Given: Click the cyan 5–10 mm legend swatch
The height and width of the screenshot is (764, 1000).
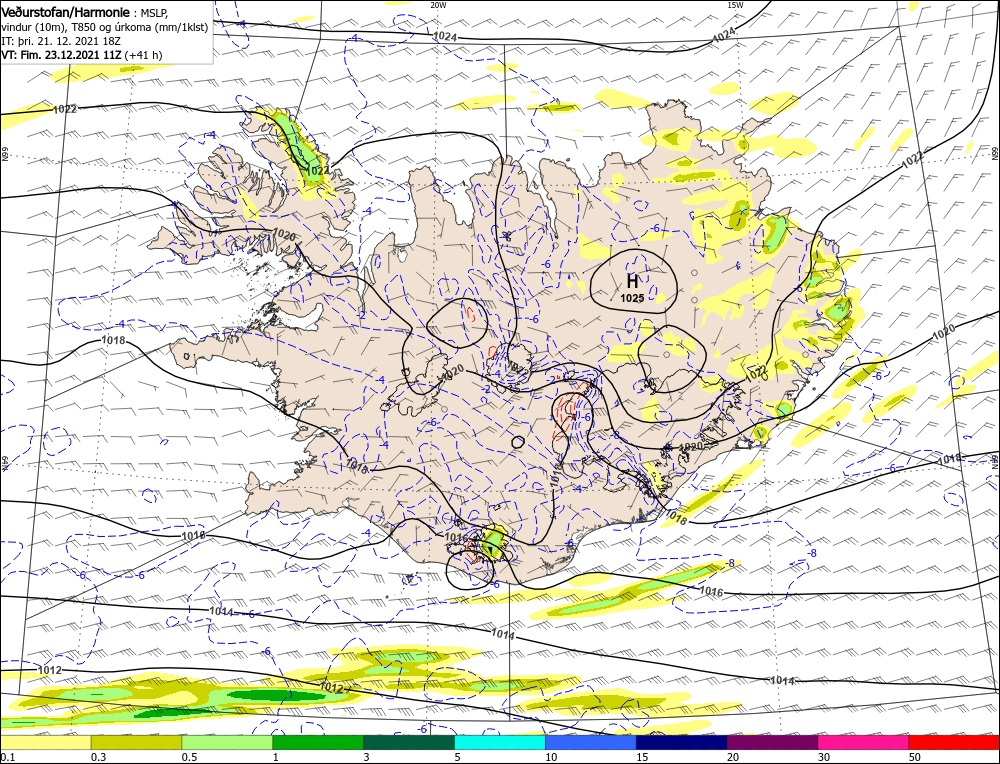Looking at the screenshot, I should point(500,742).
